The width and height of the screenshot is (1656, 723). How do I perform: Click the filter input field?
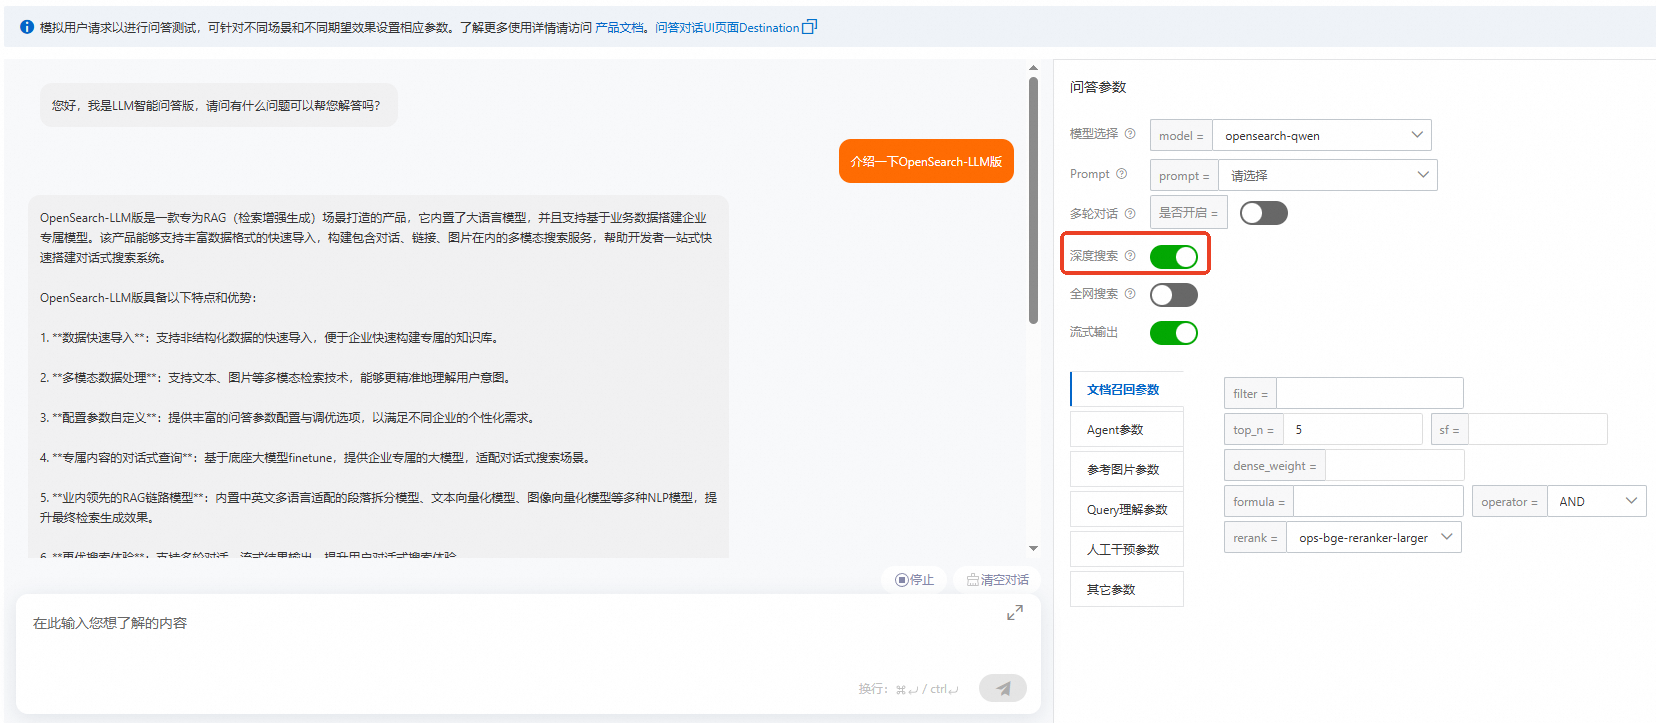click(1370, 393)
